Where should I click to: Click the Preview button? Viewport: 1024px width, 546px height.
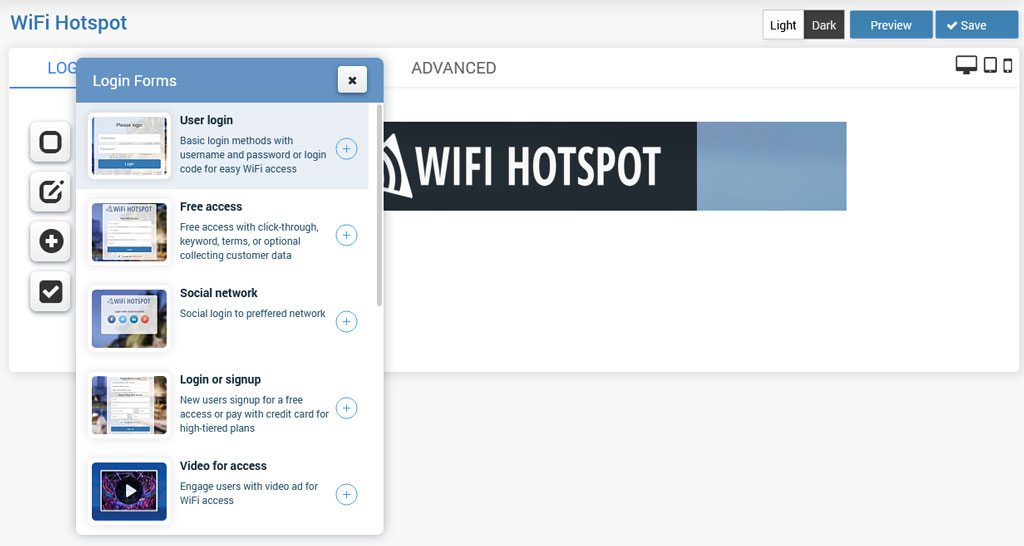(x=890, y=25)
